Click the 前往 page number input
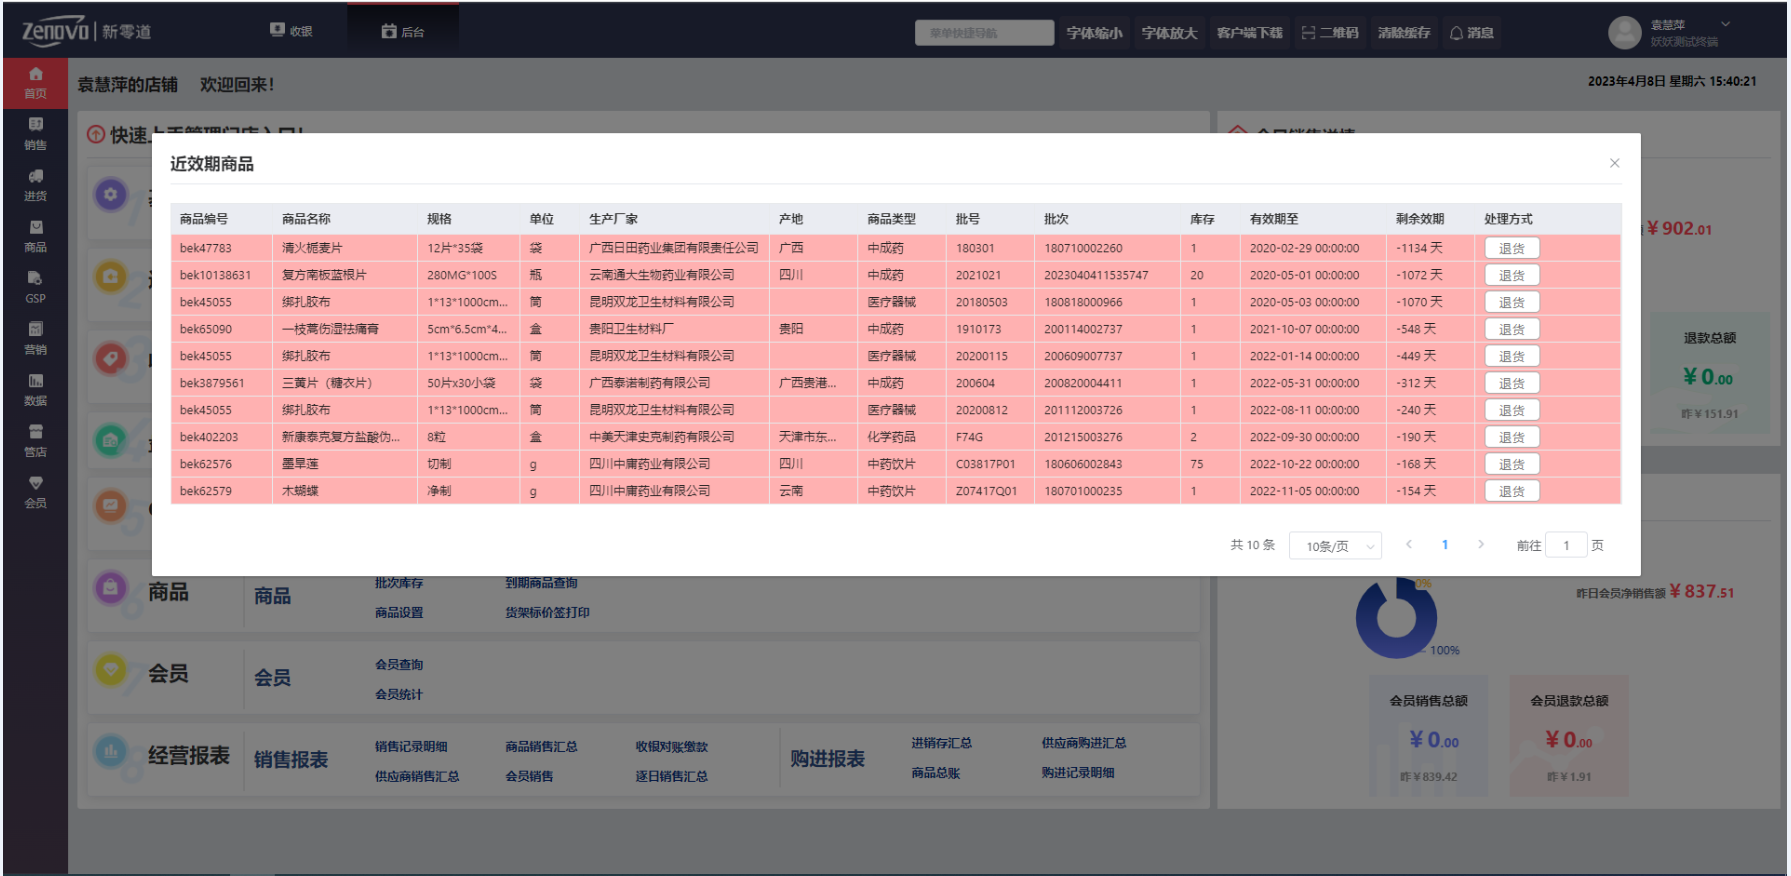The image size is (1791, 876). [x=1566, y=545]
